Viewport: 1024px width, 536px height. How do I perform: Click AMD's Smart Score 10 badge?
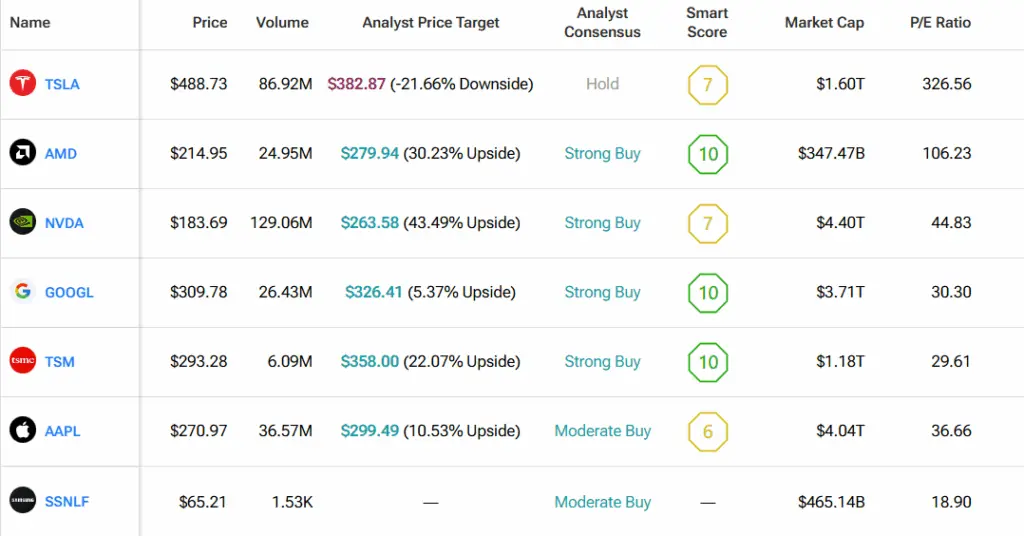point(708,154)
